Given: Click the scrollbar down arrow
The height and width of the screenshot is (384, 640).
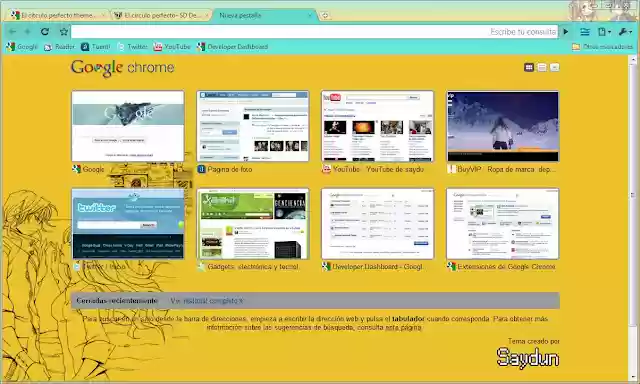Looking at the screenshot, I should (x=633, y=376).
